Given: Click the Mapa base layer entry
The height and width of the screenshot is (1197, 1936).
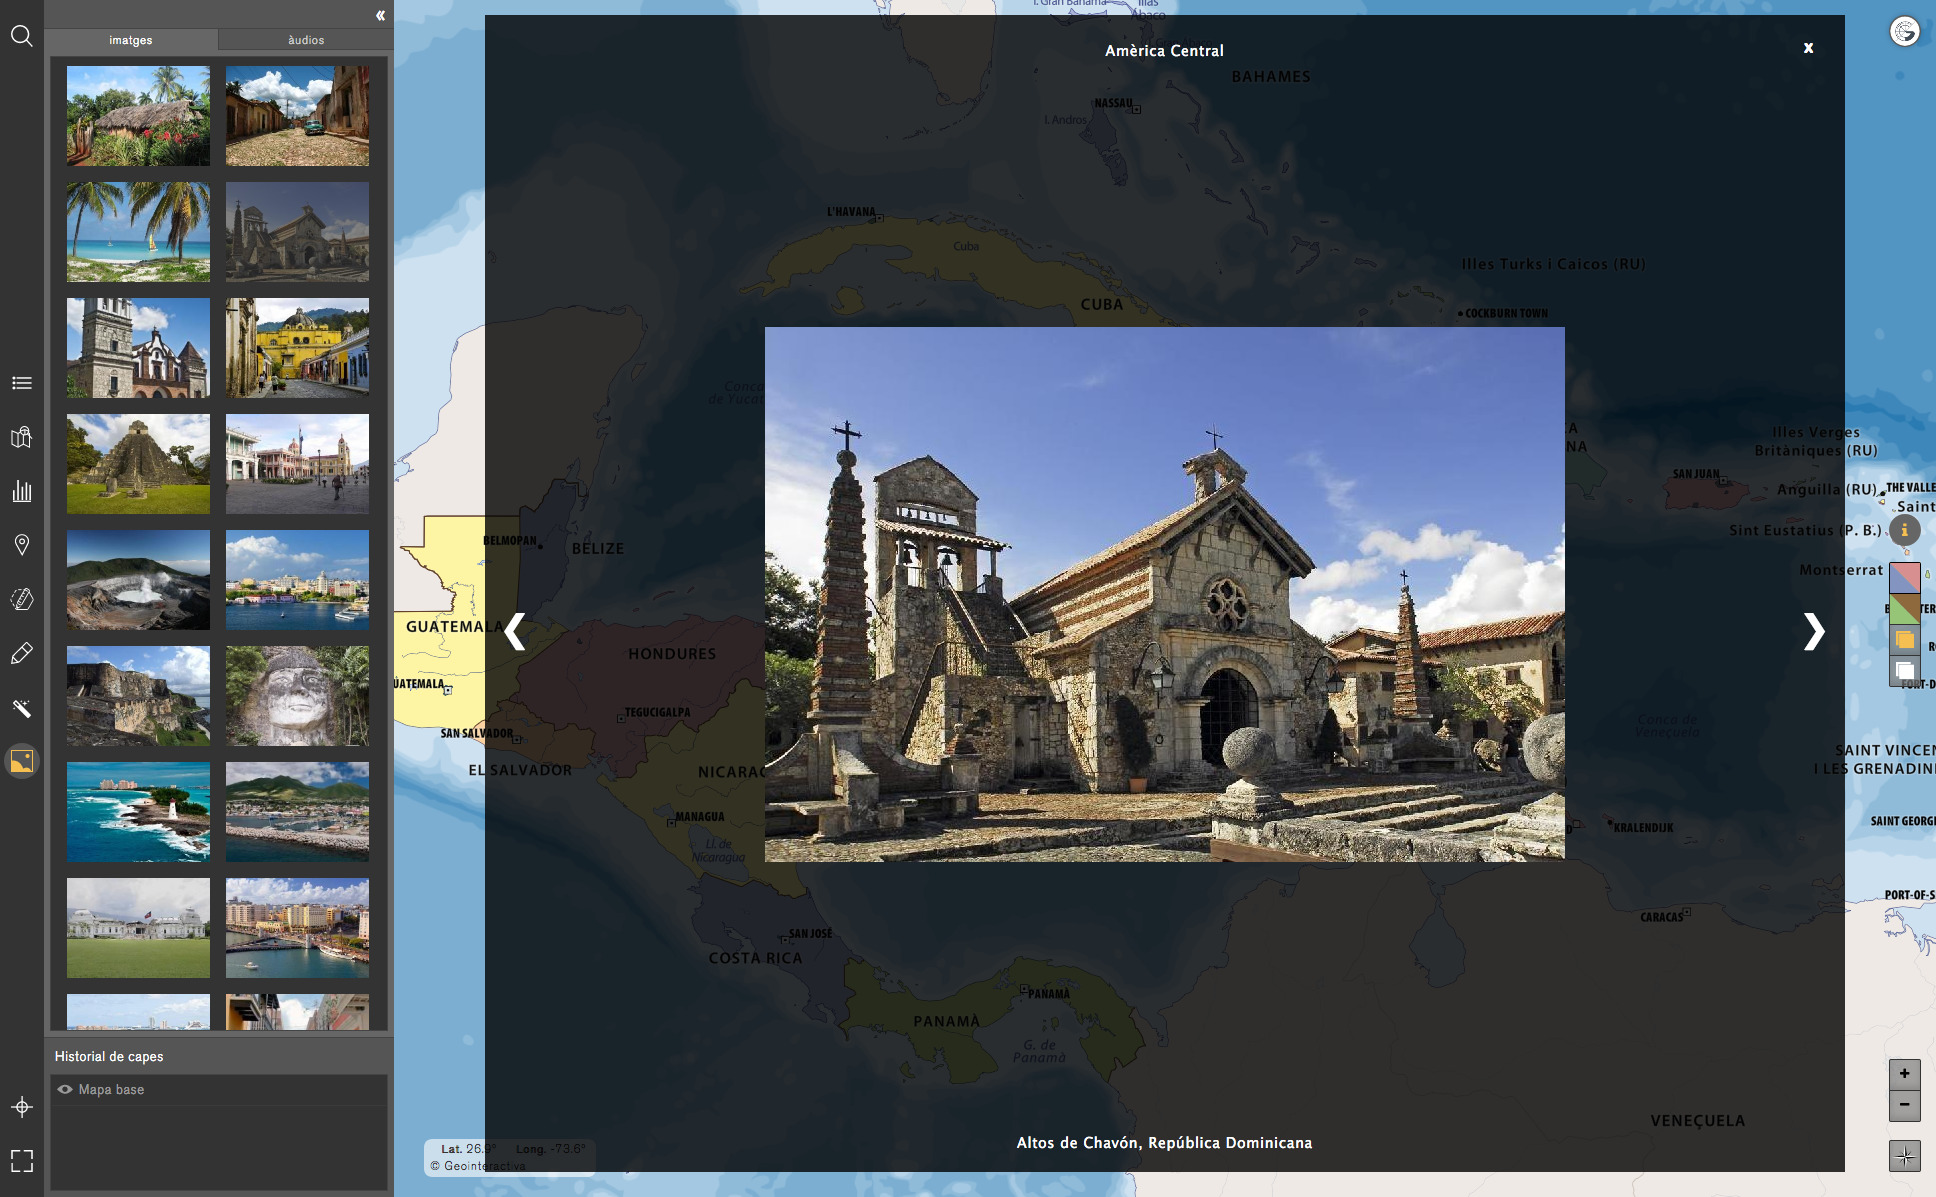Looking at the screenshot, I should coord(219,1090).
